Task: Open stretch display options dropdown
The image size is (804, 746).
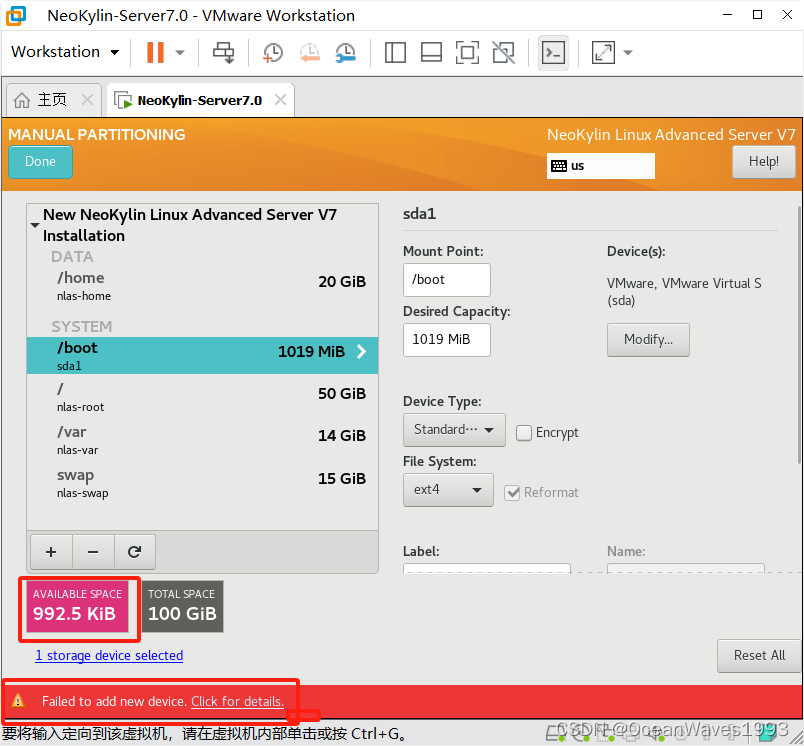Action: 628,52
